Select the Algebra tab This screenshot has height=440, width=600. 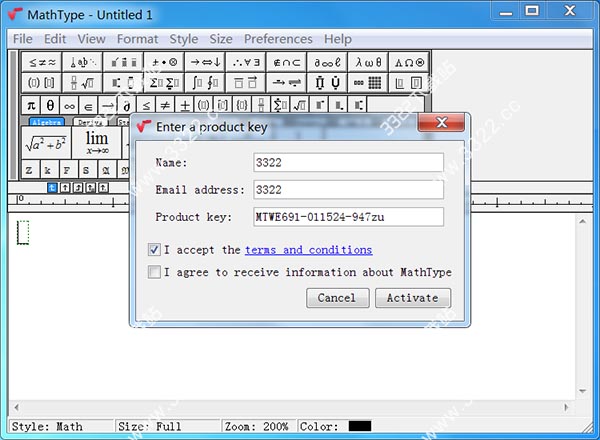click(47, 122)
